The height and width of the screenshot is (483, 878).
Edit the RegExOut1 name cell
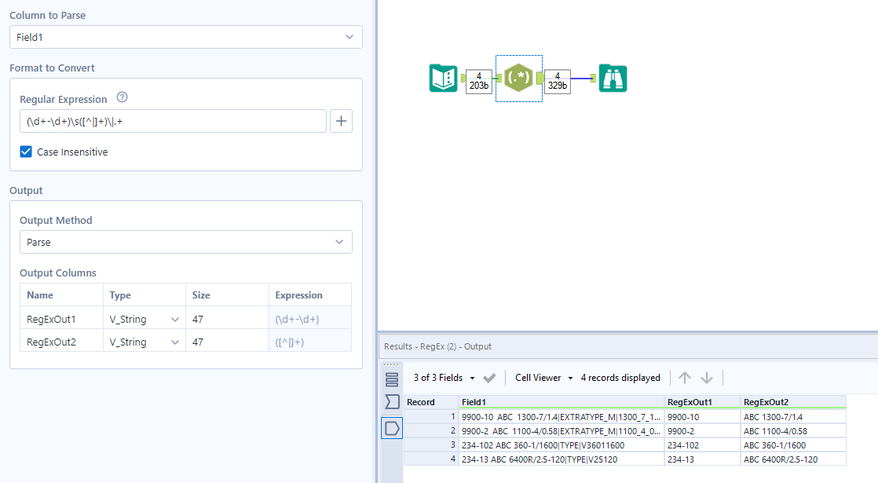pos(62,319)
